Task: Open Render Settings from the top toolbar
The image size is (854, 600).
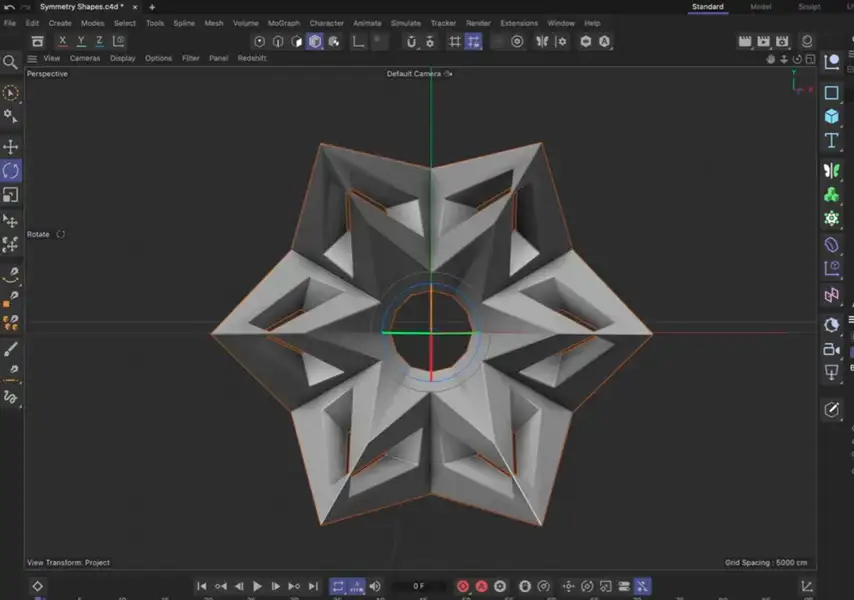Action: 781,41
